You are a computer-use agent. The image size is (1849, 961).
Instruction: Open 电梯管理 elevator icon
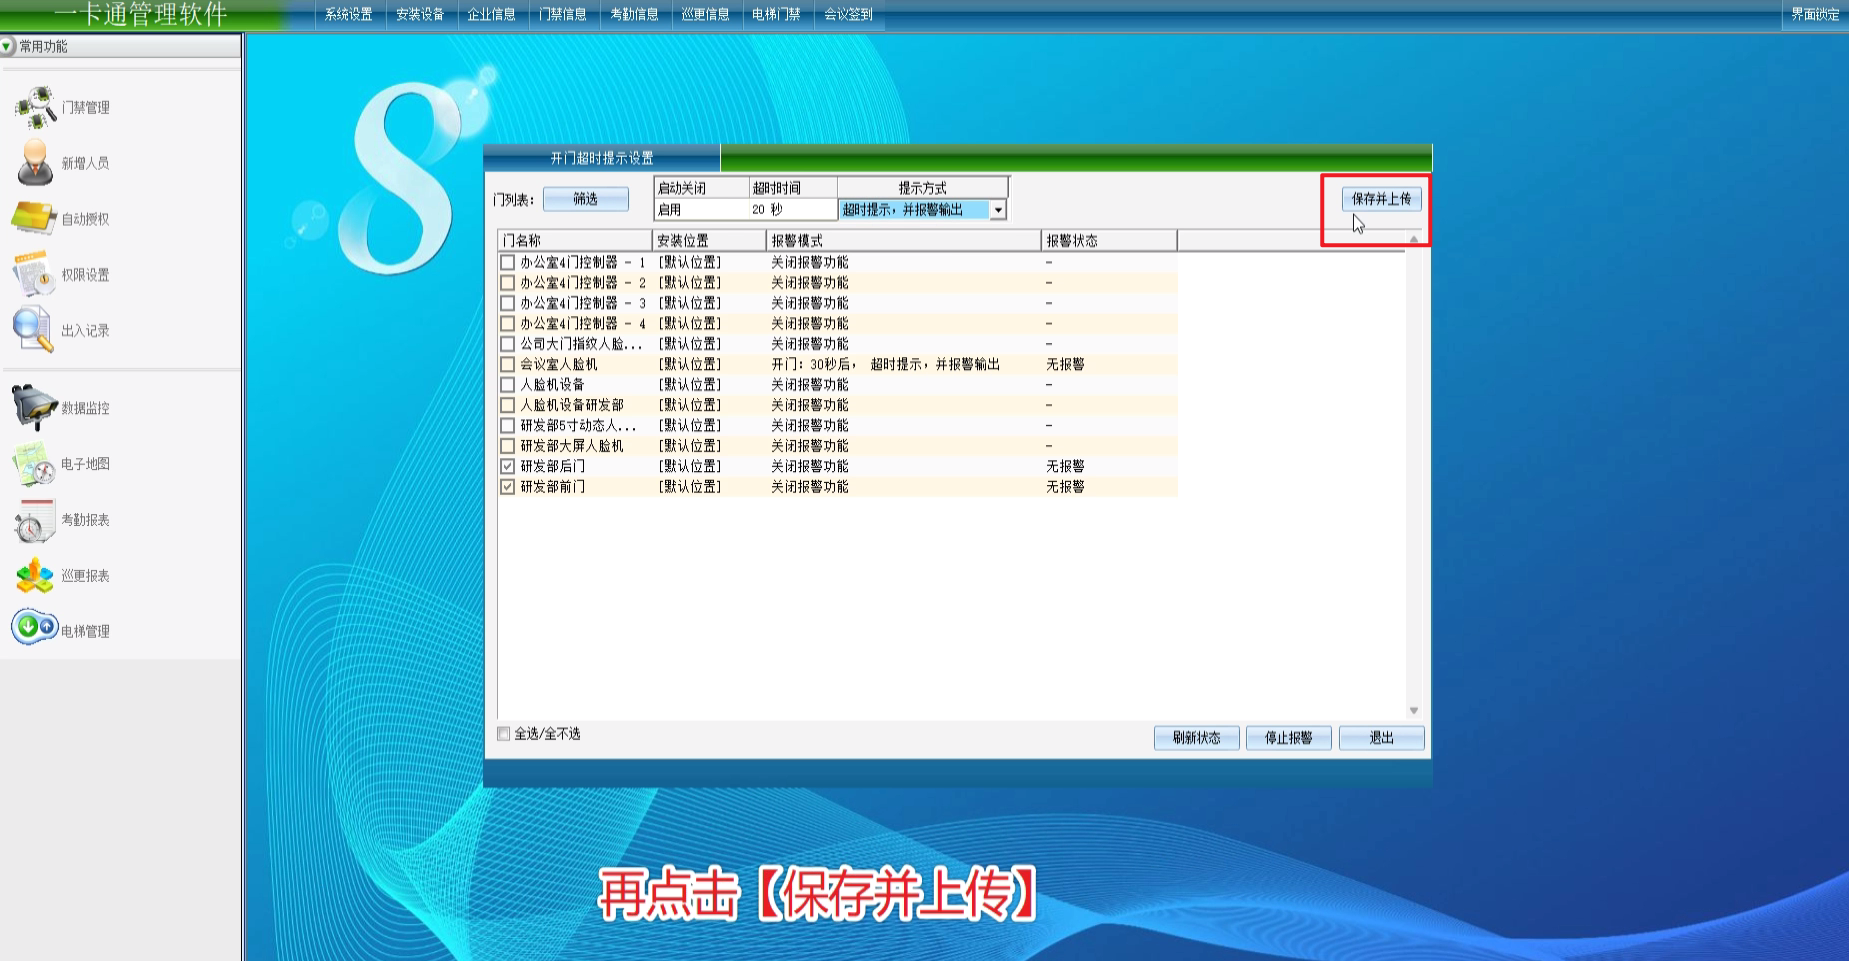point(34,628)
